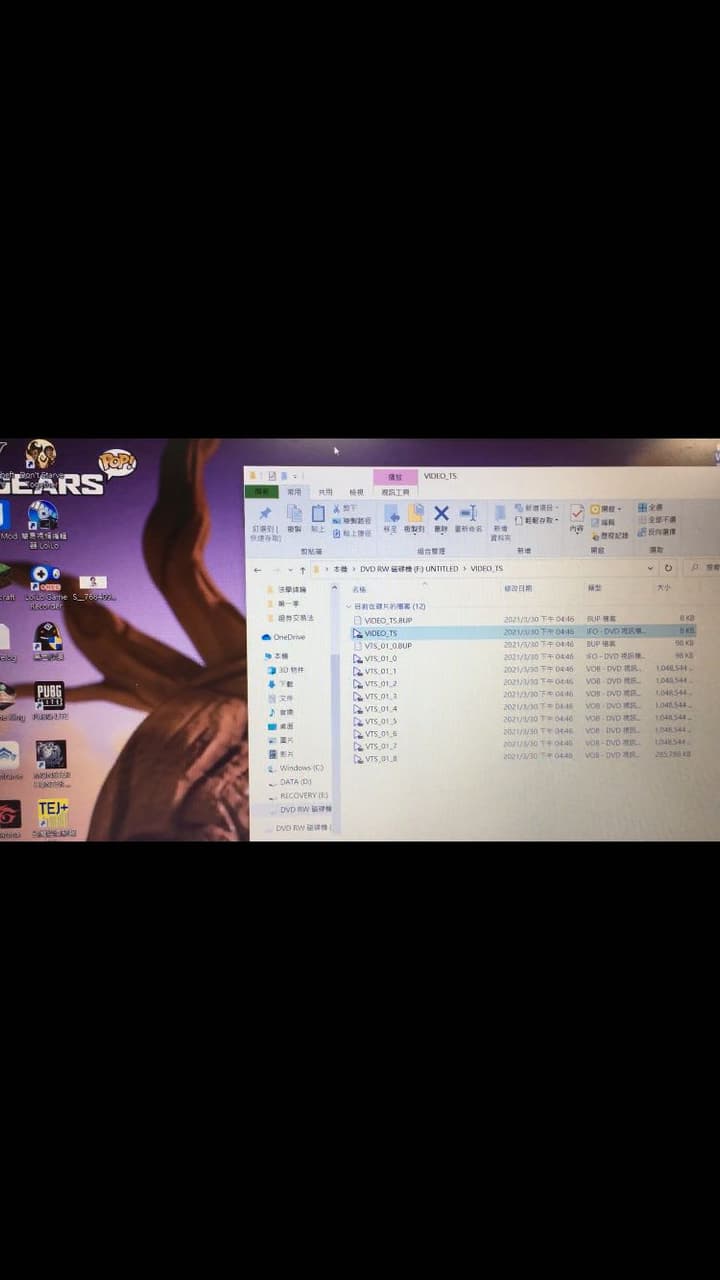
Task: Collapse the files currently on disc group
Action: (349, 606)
